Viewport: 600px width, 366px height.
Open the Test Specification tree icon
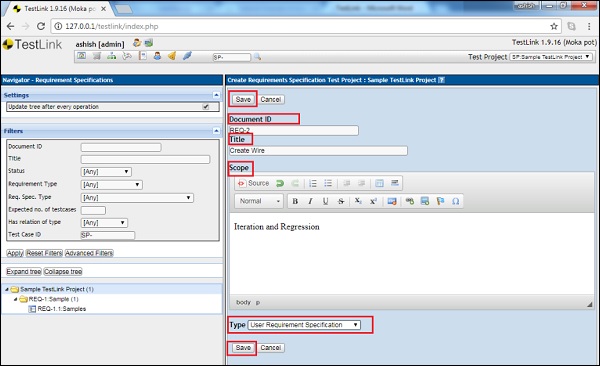tap(112, 56)
